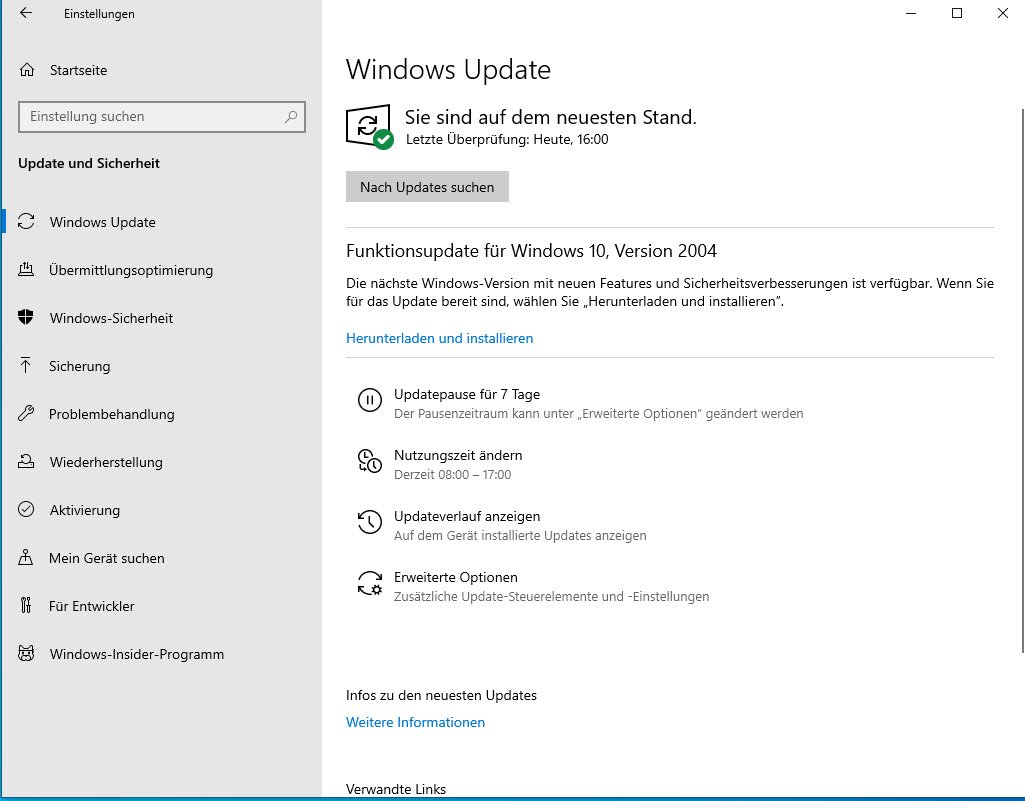Click the Erweiterte Optionen gear-sync icon
This screenshot has width=1025, height=801.
point(369,583)
